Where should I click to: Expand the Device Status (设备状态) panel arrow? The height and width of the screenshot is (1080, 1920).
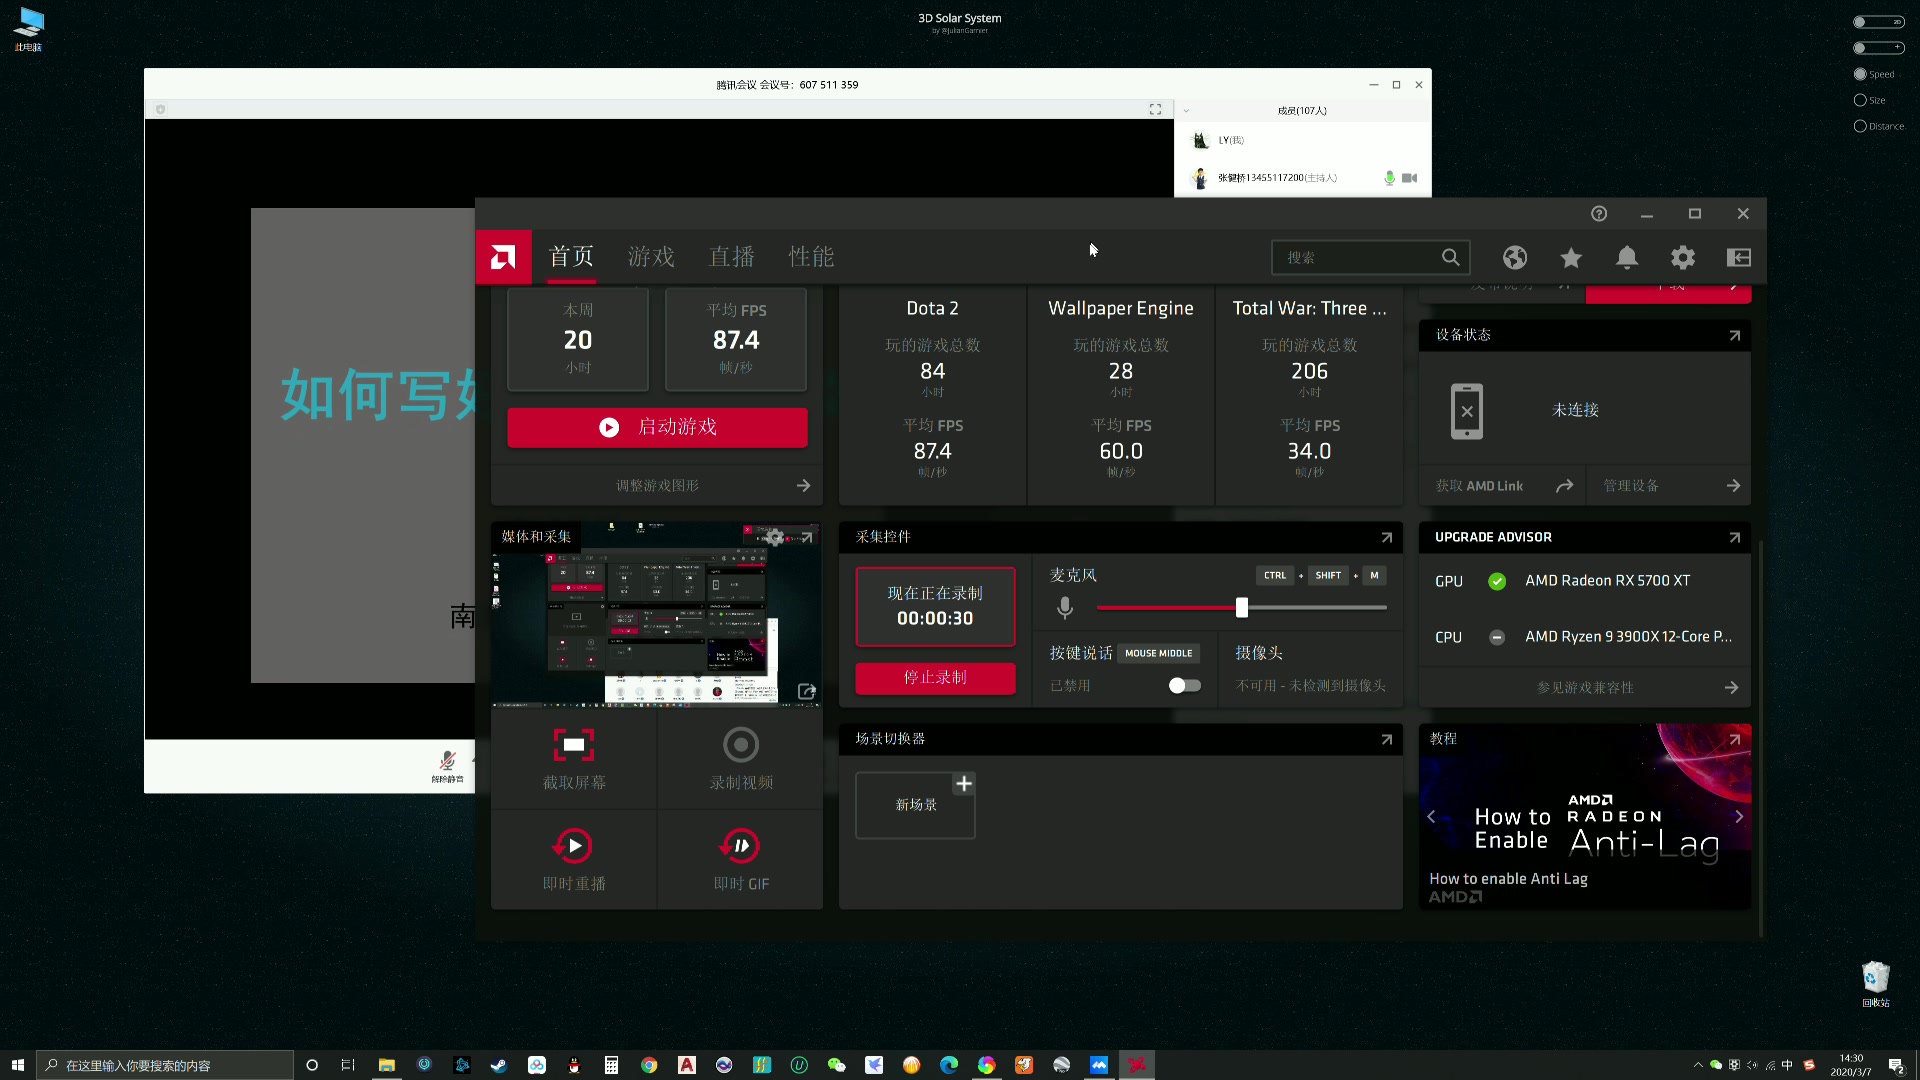tap(1735, 336)
